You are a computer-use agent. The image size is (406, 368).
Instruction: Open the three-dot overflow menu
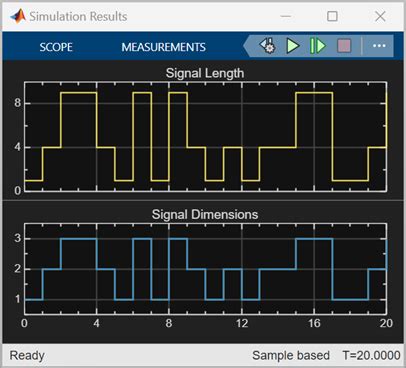379,46
